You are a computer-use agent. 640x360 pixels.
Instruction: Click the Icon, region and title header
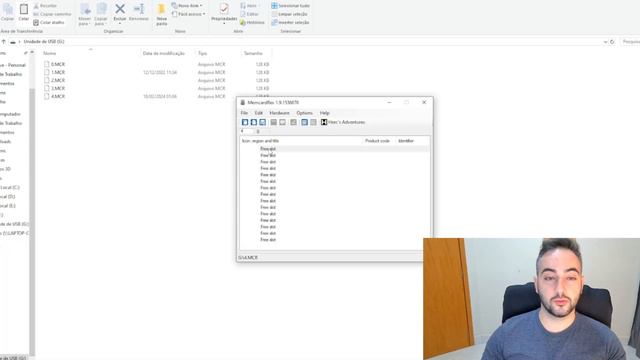point(260,141)
